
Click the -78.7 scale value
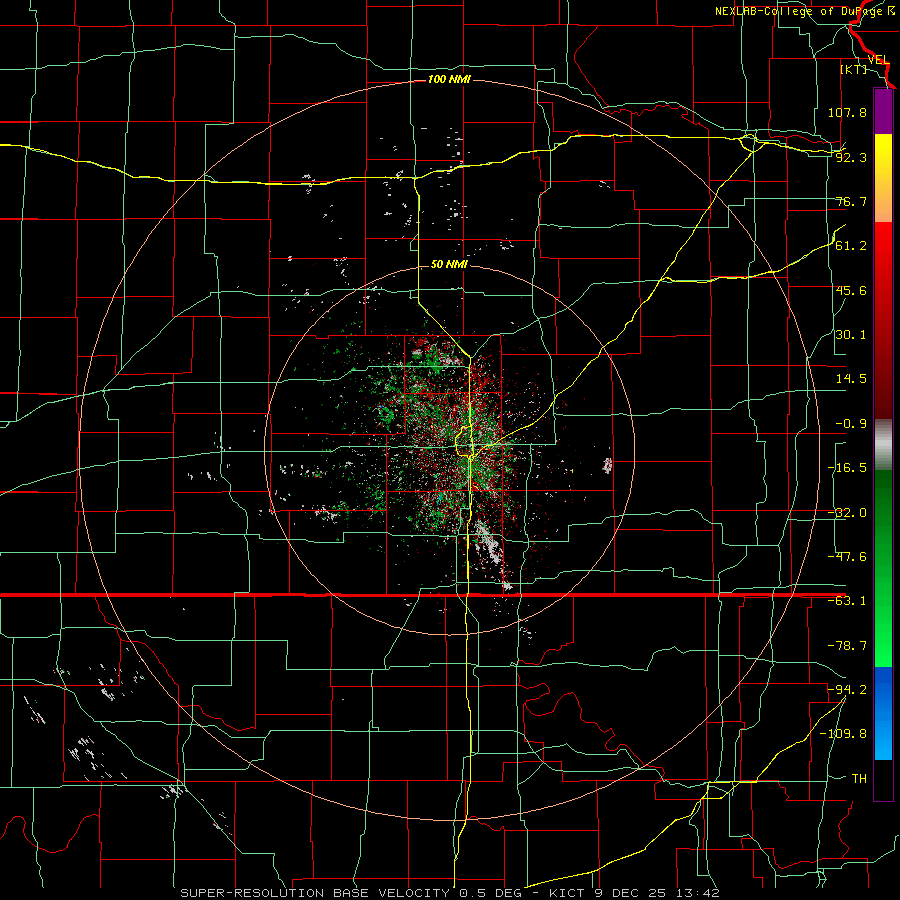coord(847,646)
